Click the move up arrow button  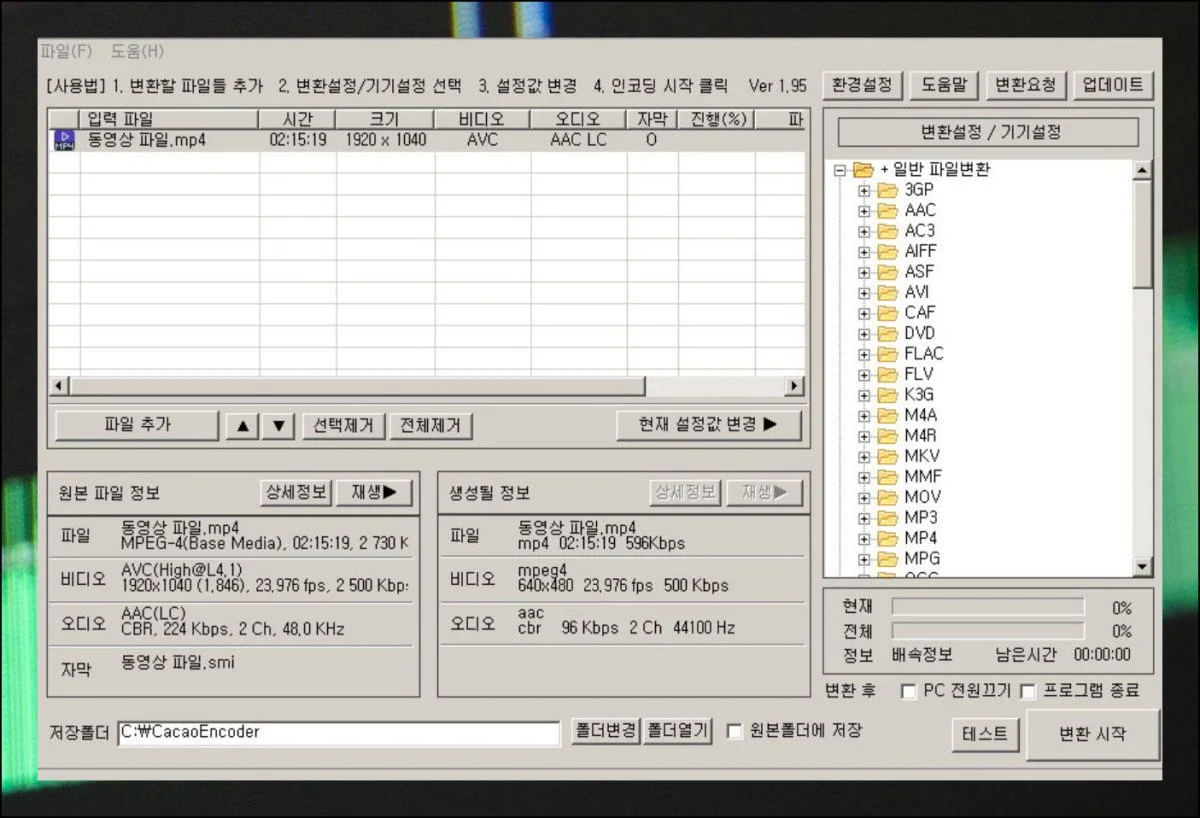tap(241, 426)
